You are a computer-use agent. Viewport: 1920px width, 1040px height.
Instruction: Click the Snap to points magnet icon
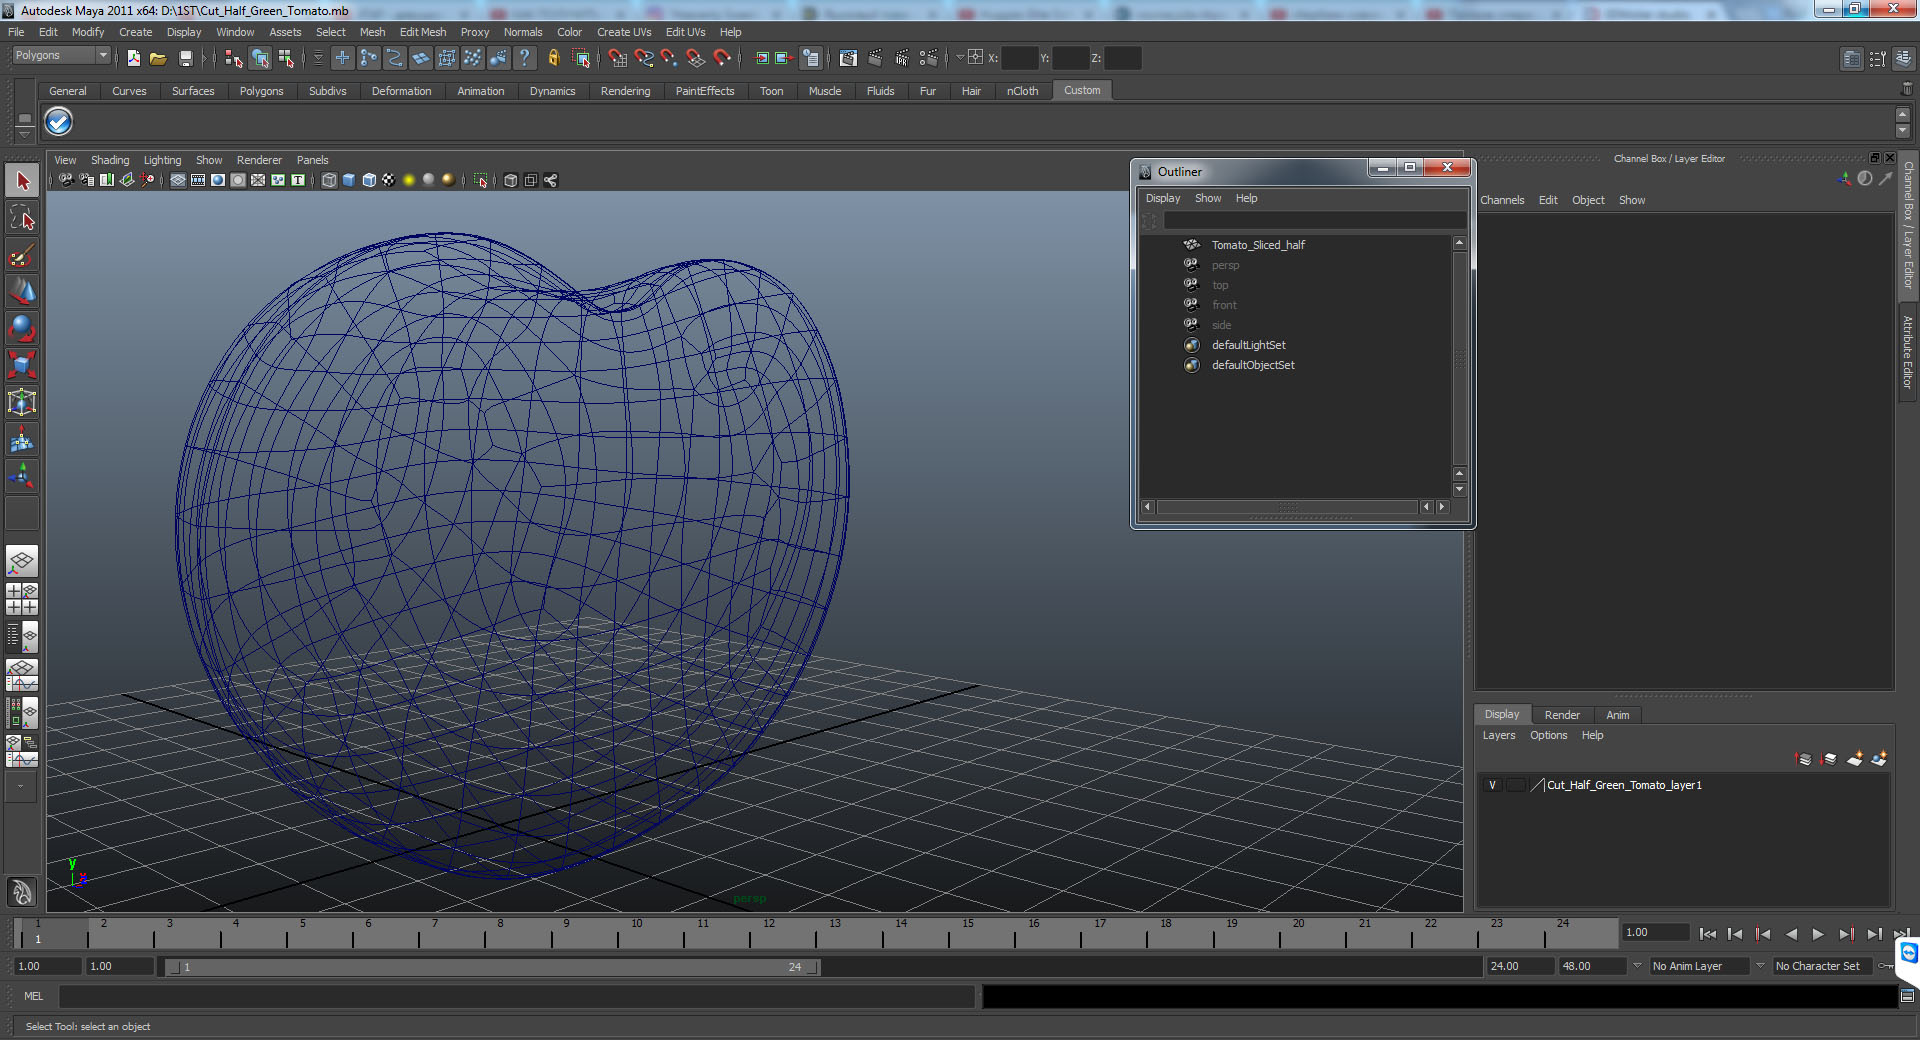(670, 58)
